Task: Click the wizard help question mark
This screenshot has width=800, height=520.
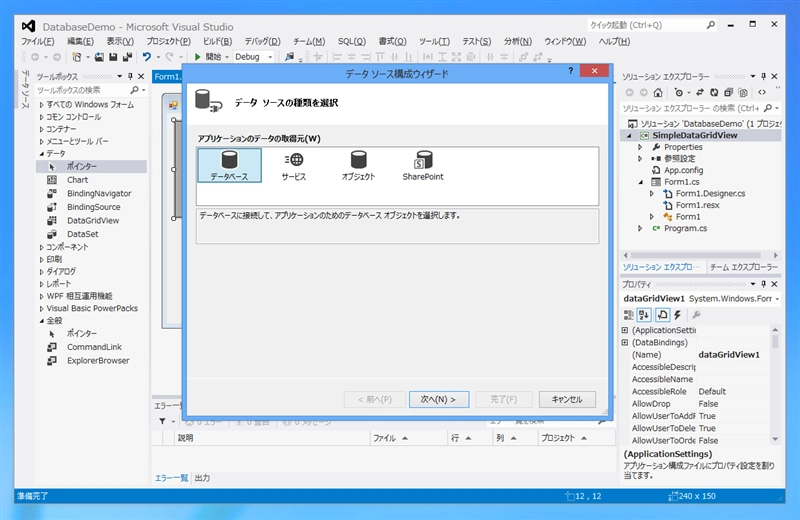Action: (570, 71)
